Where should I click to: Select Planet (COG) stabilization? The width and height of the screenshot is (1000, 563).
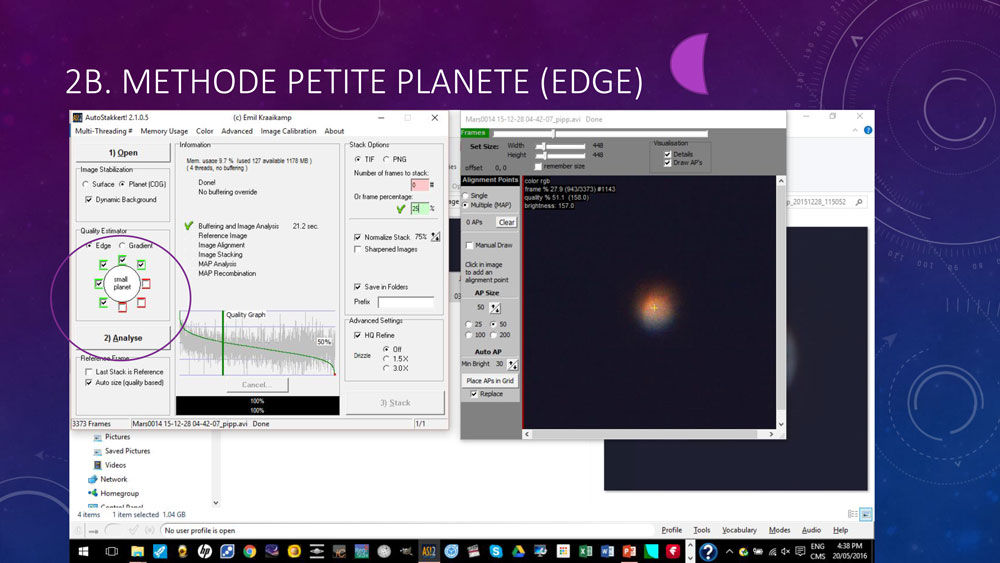click(122, 184)
